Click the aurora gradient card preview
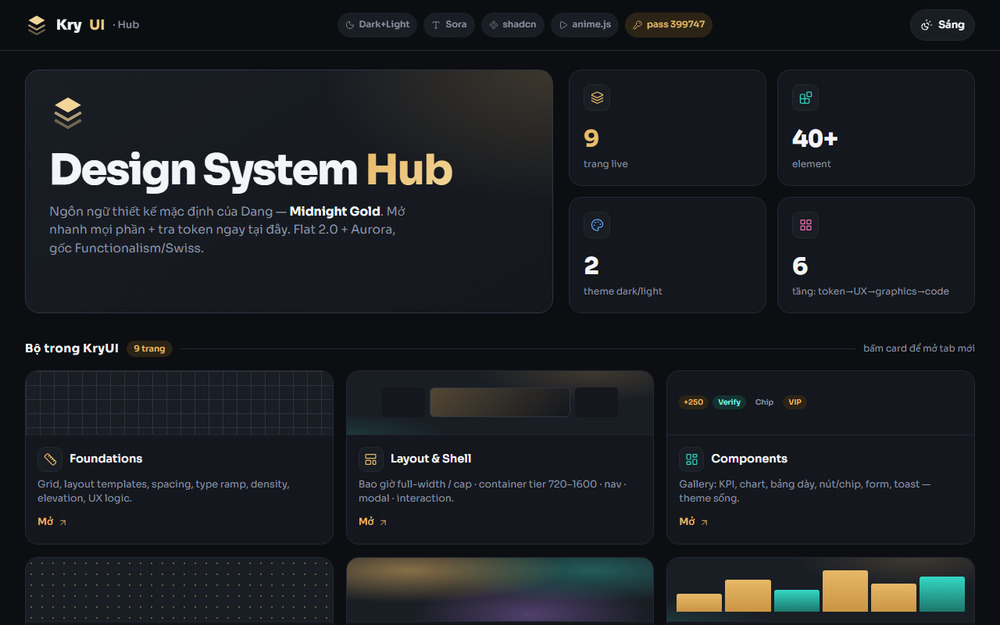Viewport: 1000px width, 625px height. point(500,591)
